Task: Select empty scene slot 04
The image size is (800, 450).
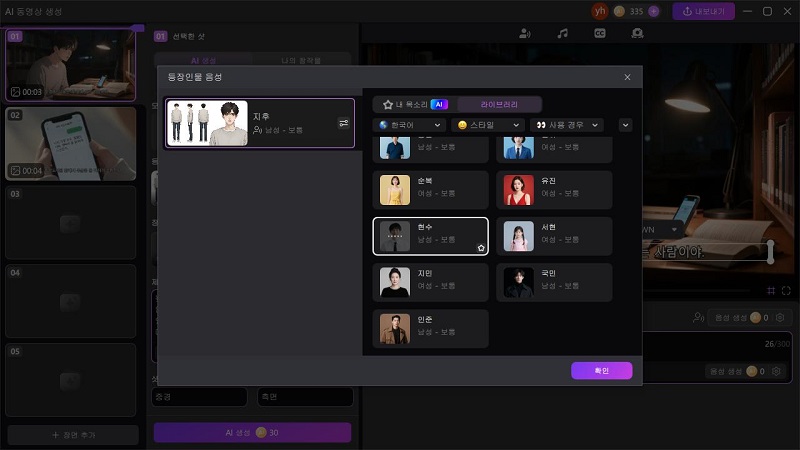Action: coord(70,301)
